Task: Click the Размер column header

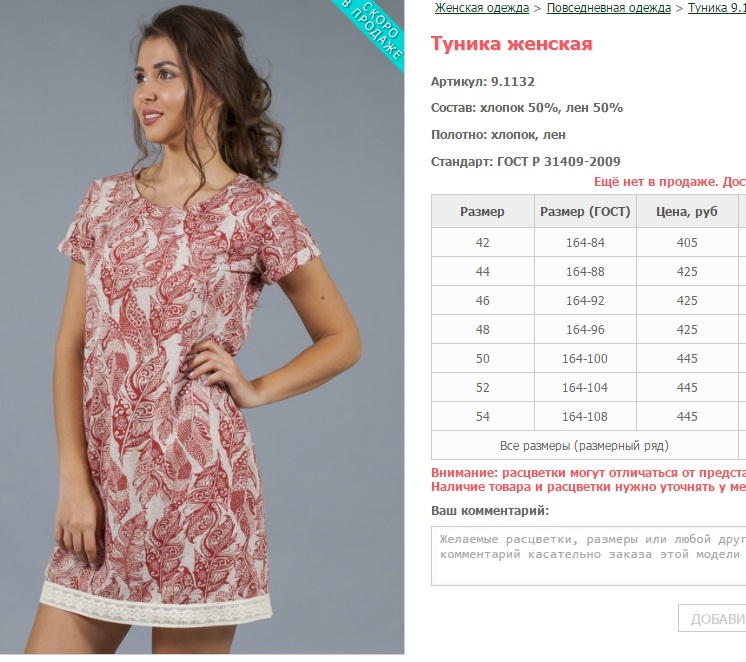Action: click(482, 211)
